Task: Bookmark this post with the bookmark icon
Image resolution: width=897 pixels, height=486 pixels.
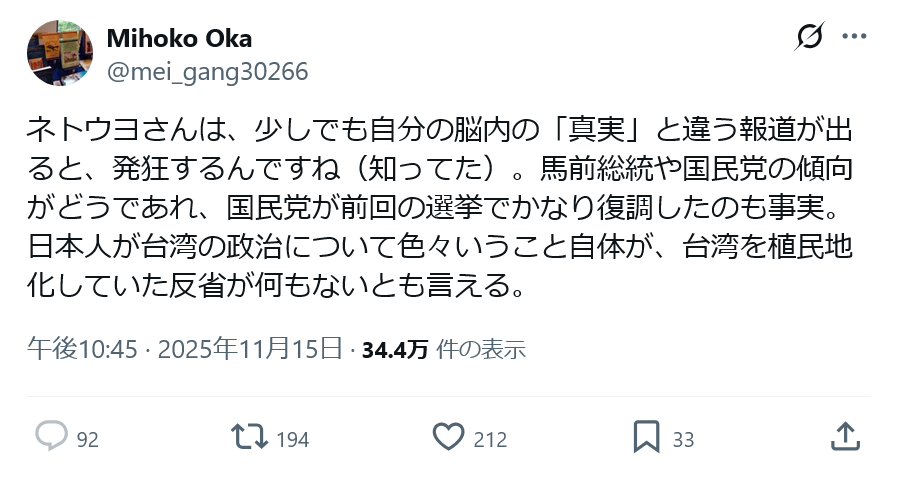Action: [x=647, y=437]
